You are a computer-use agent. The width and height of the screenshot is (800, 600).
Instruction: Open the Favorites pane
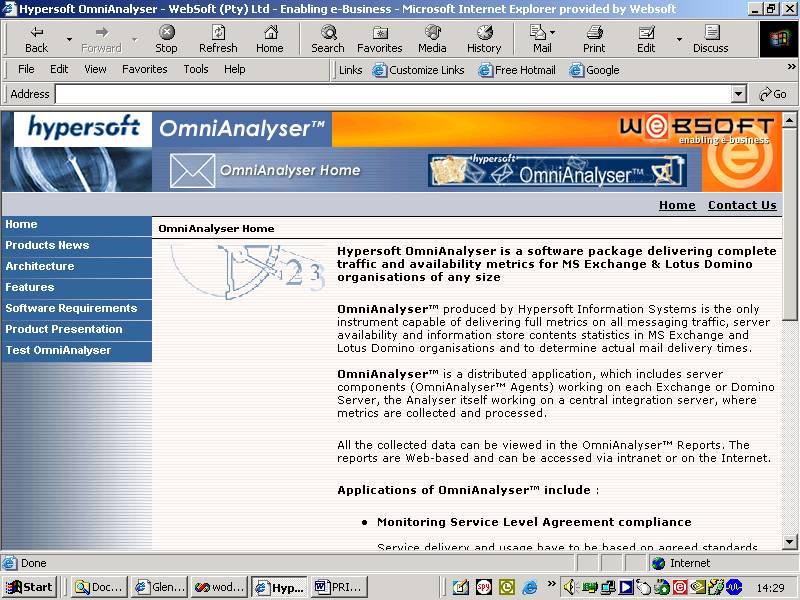click(x=380, y=39)
